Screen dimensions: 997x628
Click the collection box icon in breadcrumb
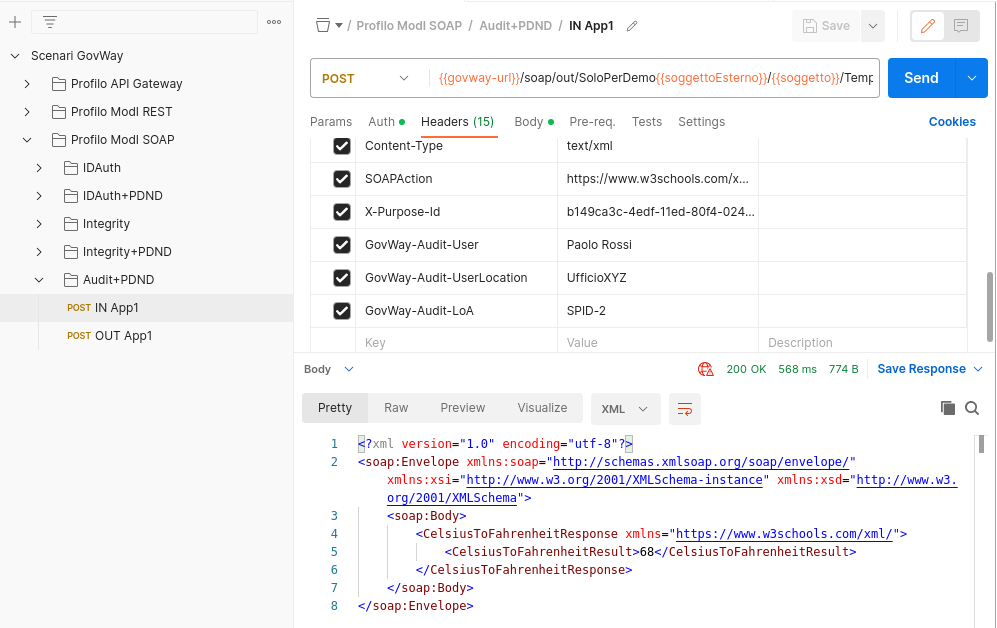coord(323,25)
